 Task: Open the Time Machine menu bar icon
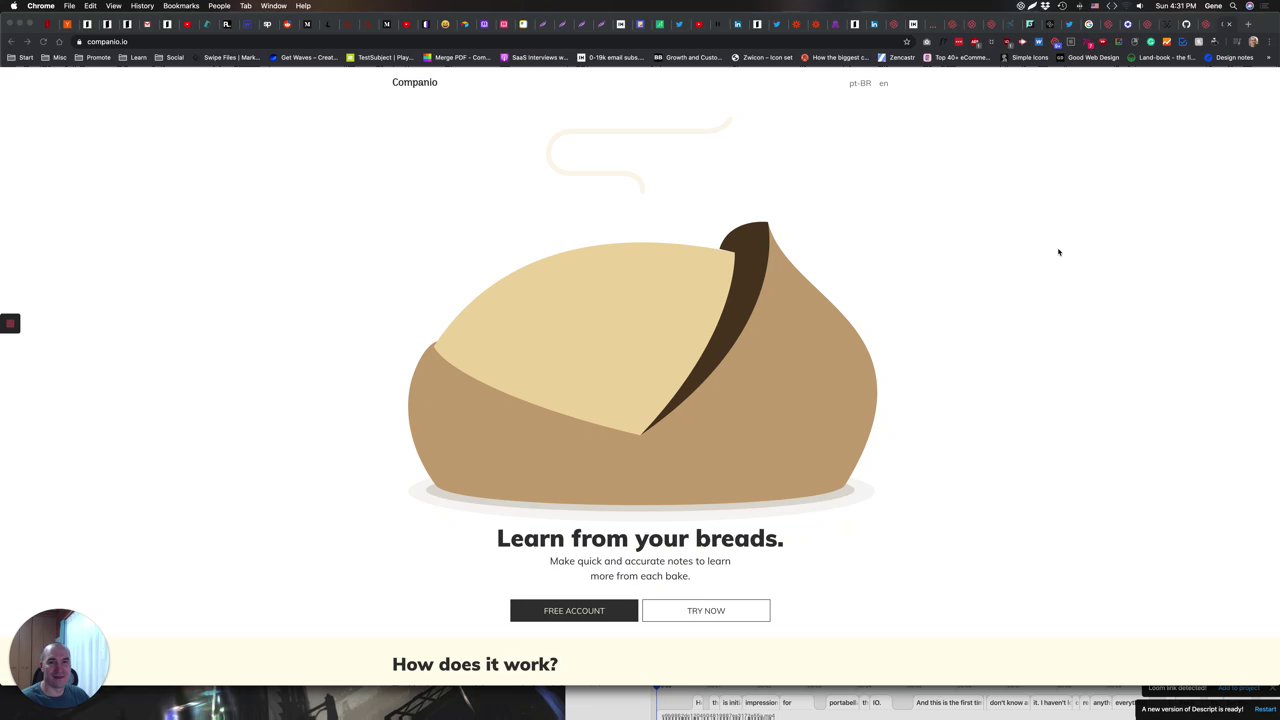pos(1062,6)
